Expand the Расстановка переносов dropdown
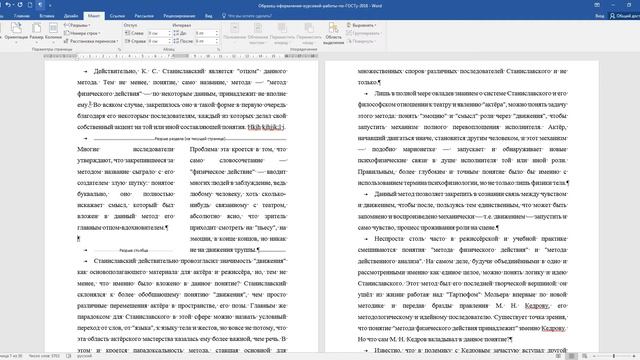 tap(91, 41)
